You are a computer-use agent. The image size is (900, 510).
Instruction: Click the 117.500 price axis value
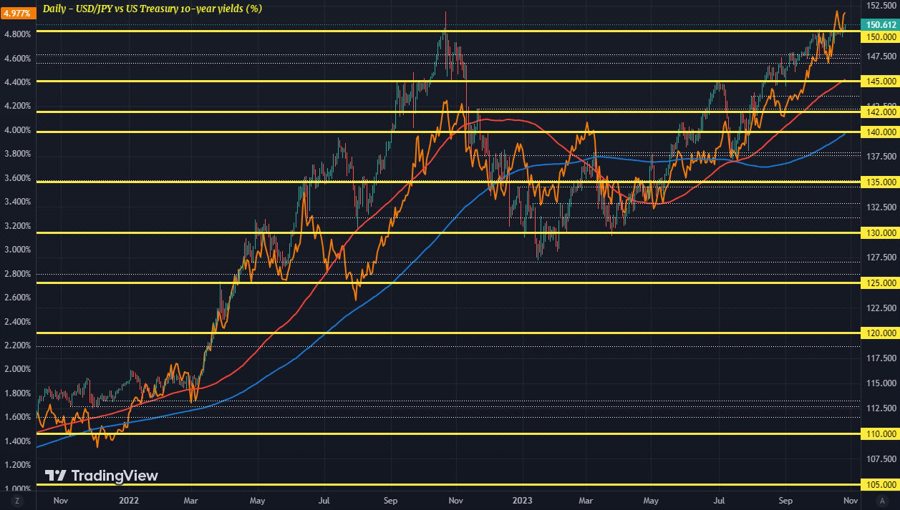point(881,358)
